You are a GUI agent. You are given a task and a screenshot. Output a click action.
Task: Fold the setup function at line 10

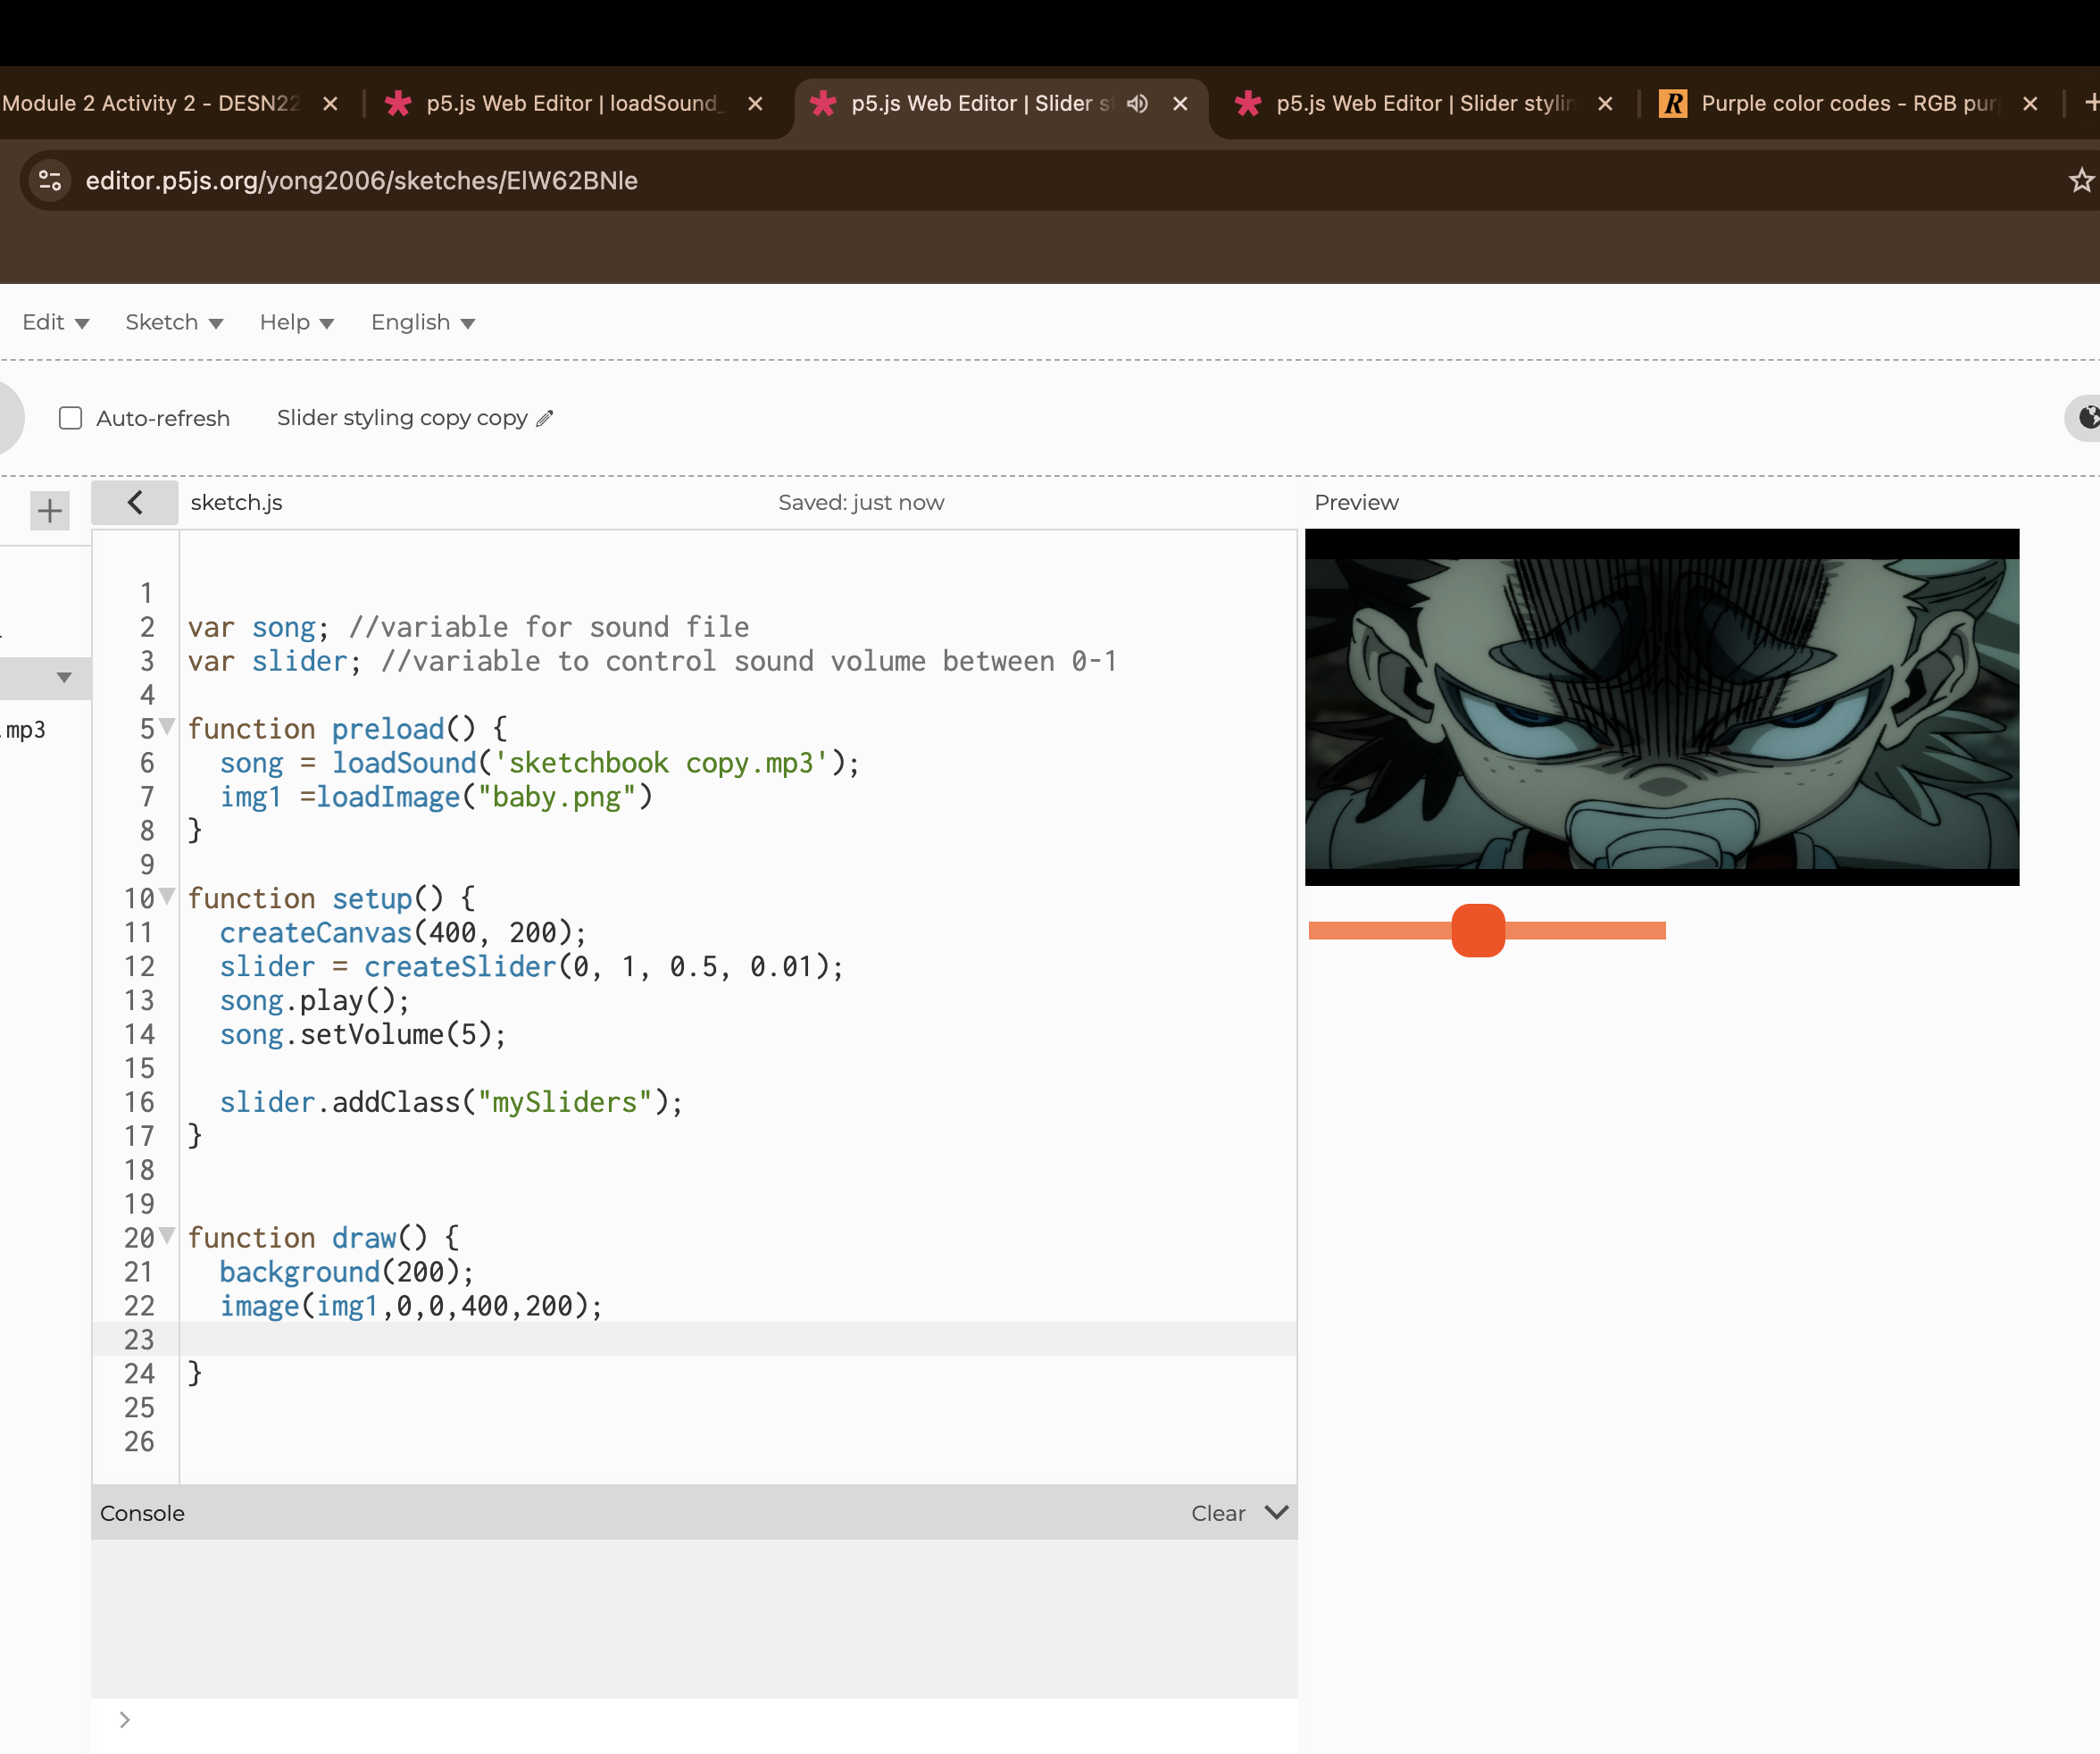[167, 896]
